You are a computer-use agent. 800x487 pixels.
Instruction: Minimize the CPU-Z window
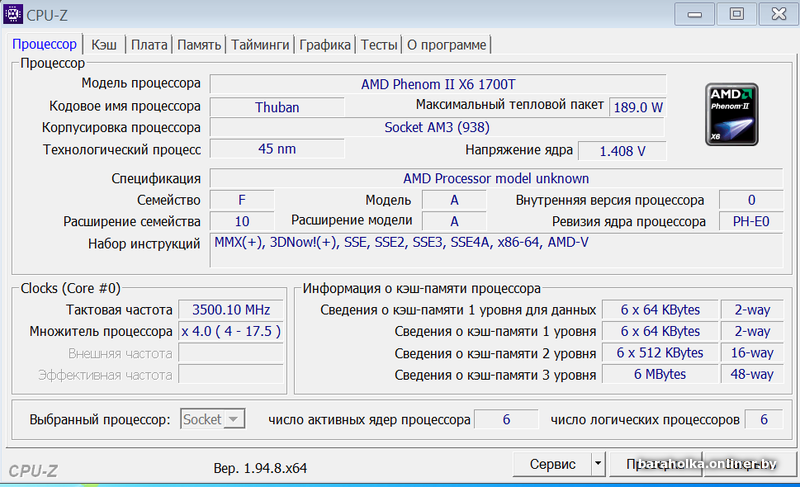coord(694,14)
